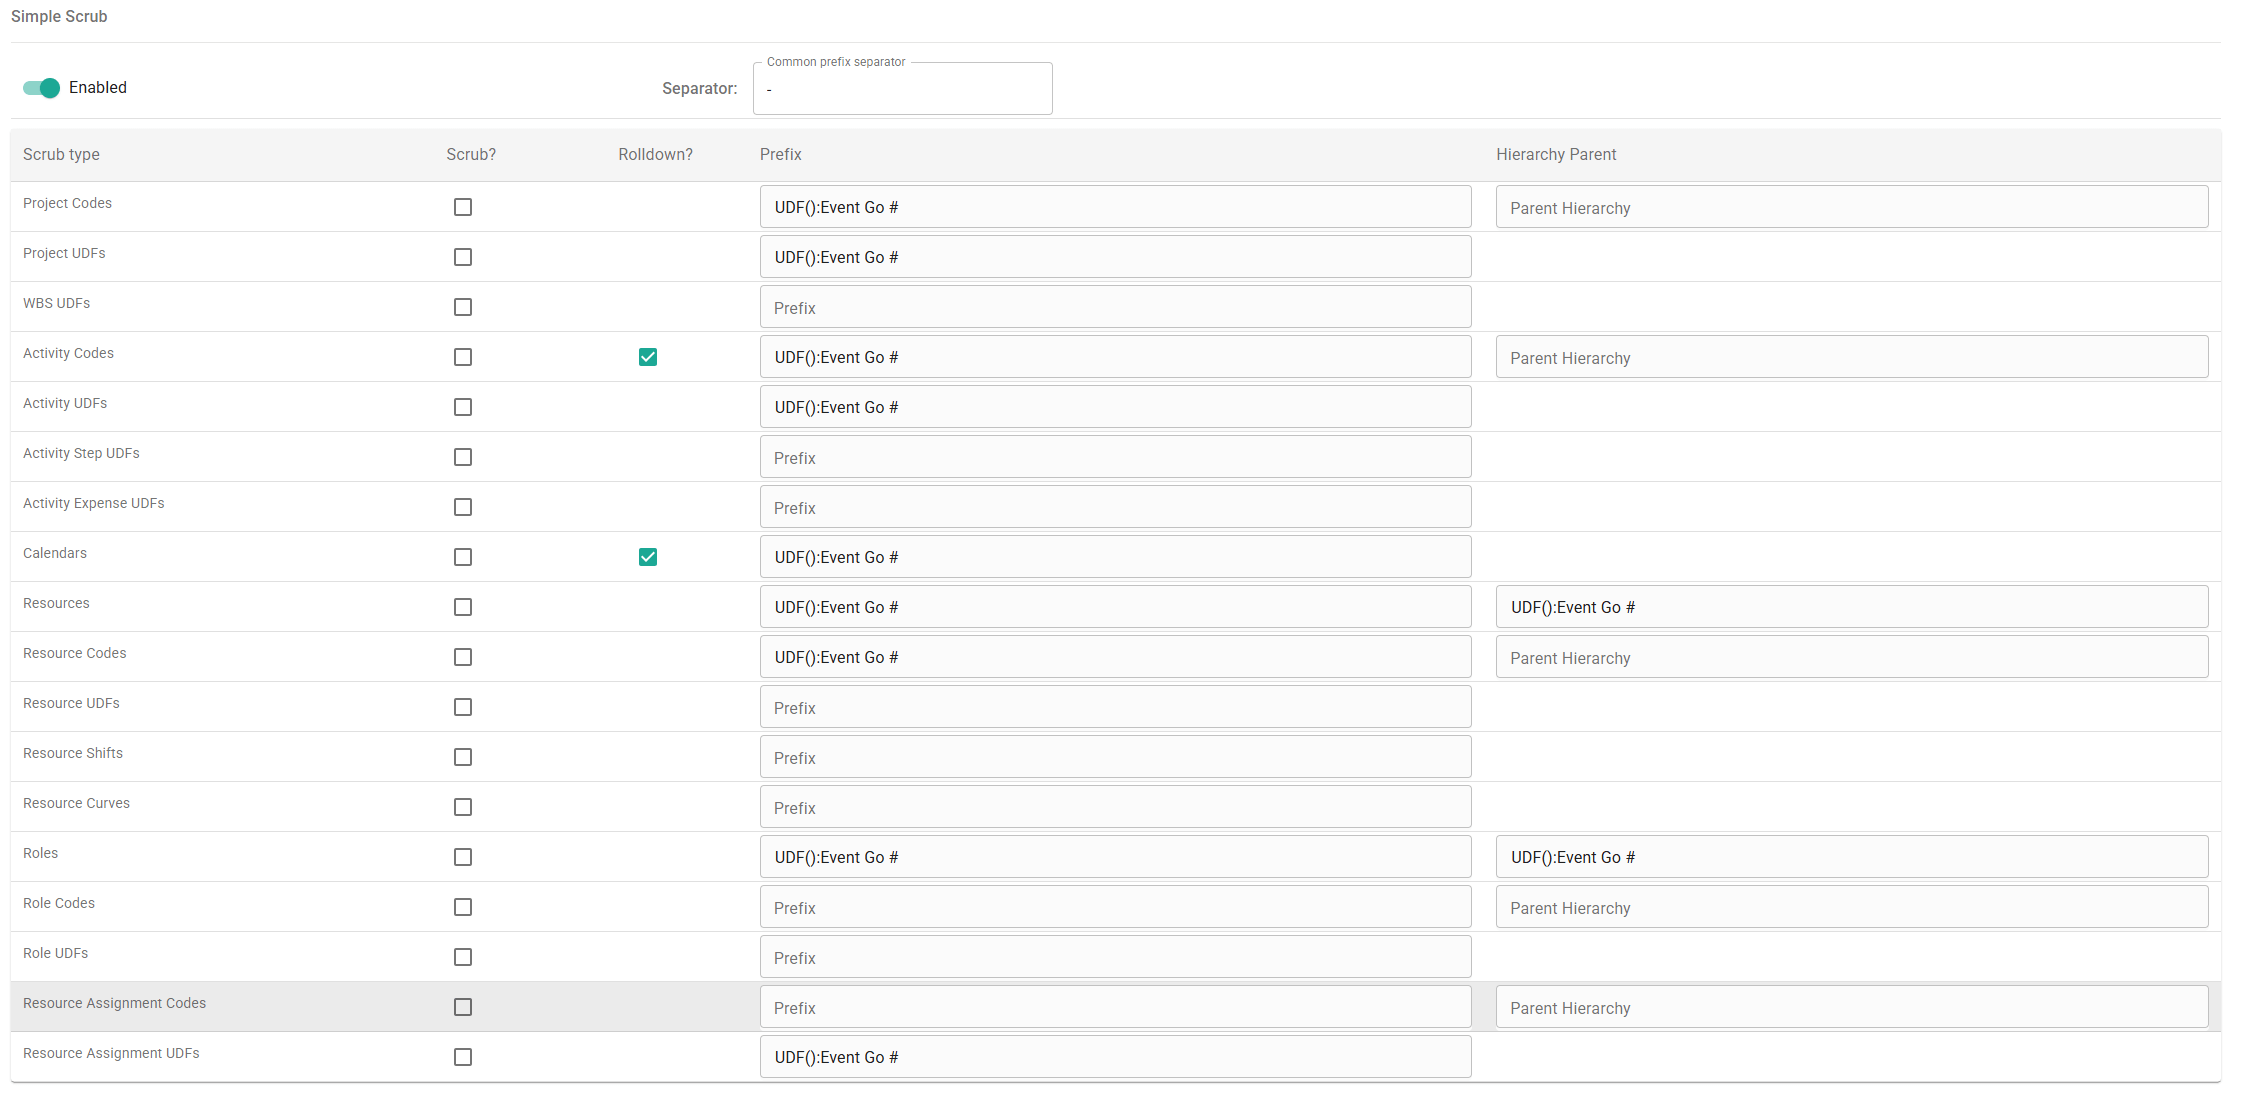Image resolution: width=2242 pixels, height=1103 pixels.
Task: Uncheck the Calendars rolldown checkbox
Action: [x=648, y=557]
